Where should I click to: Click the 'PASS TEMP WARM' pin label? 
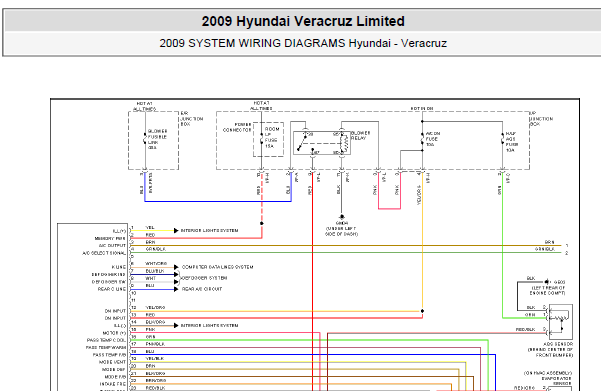[x=105, y=347]
